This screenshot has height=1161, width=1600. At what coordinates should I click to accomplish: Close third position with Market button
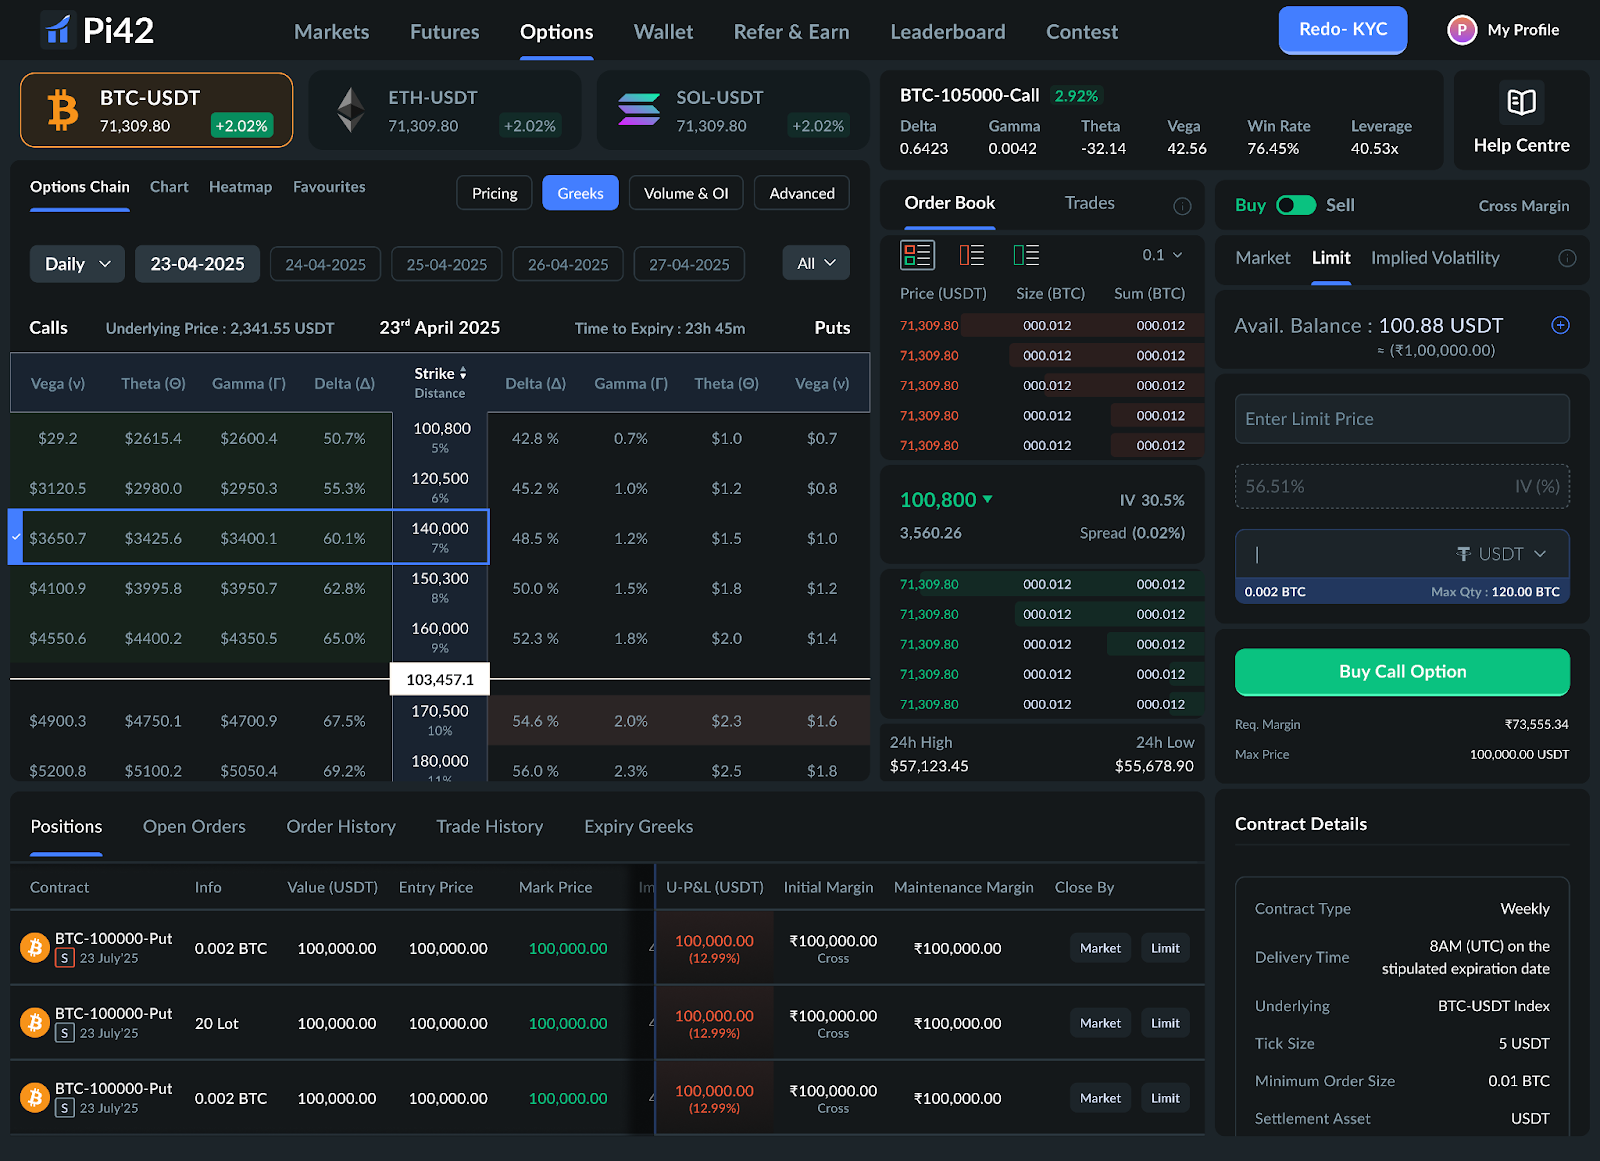[x=1100, y=1098]
